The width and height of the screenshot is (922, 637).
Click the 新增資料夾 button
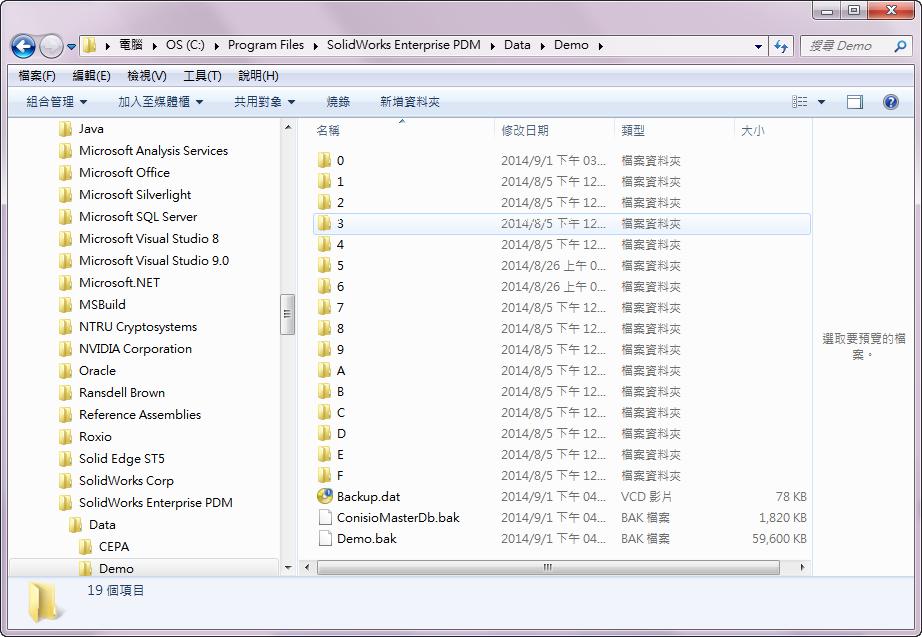click(x=410, y=102)
